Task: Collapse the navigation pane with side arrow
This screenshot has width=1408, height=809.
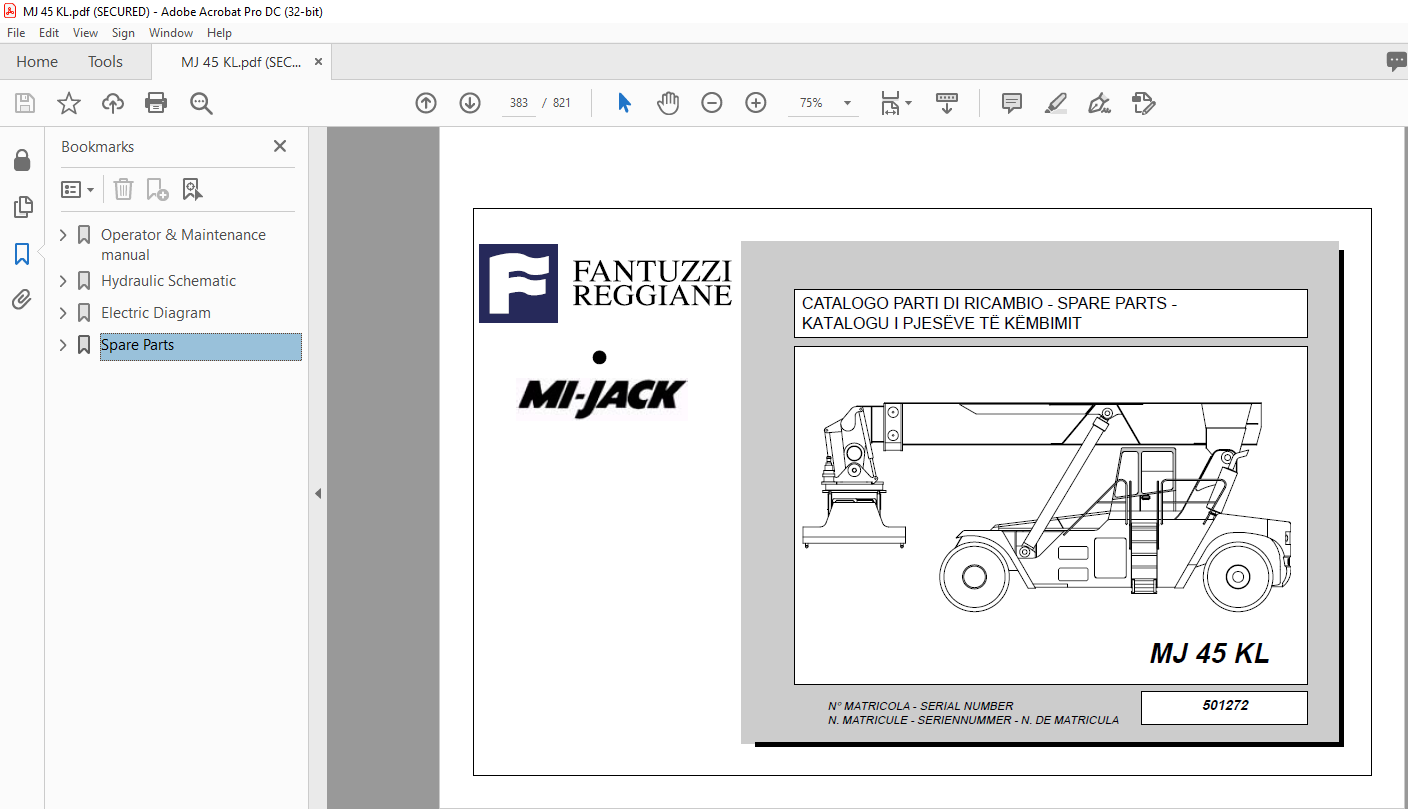Action: [318, 493]
